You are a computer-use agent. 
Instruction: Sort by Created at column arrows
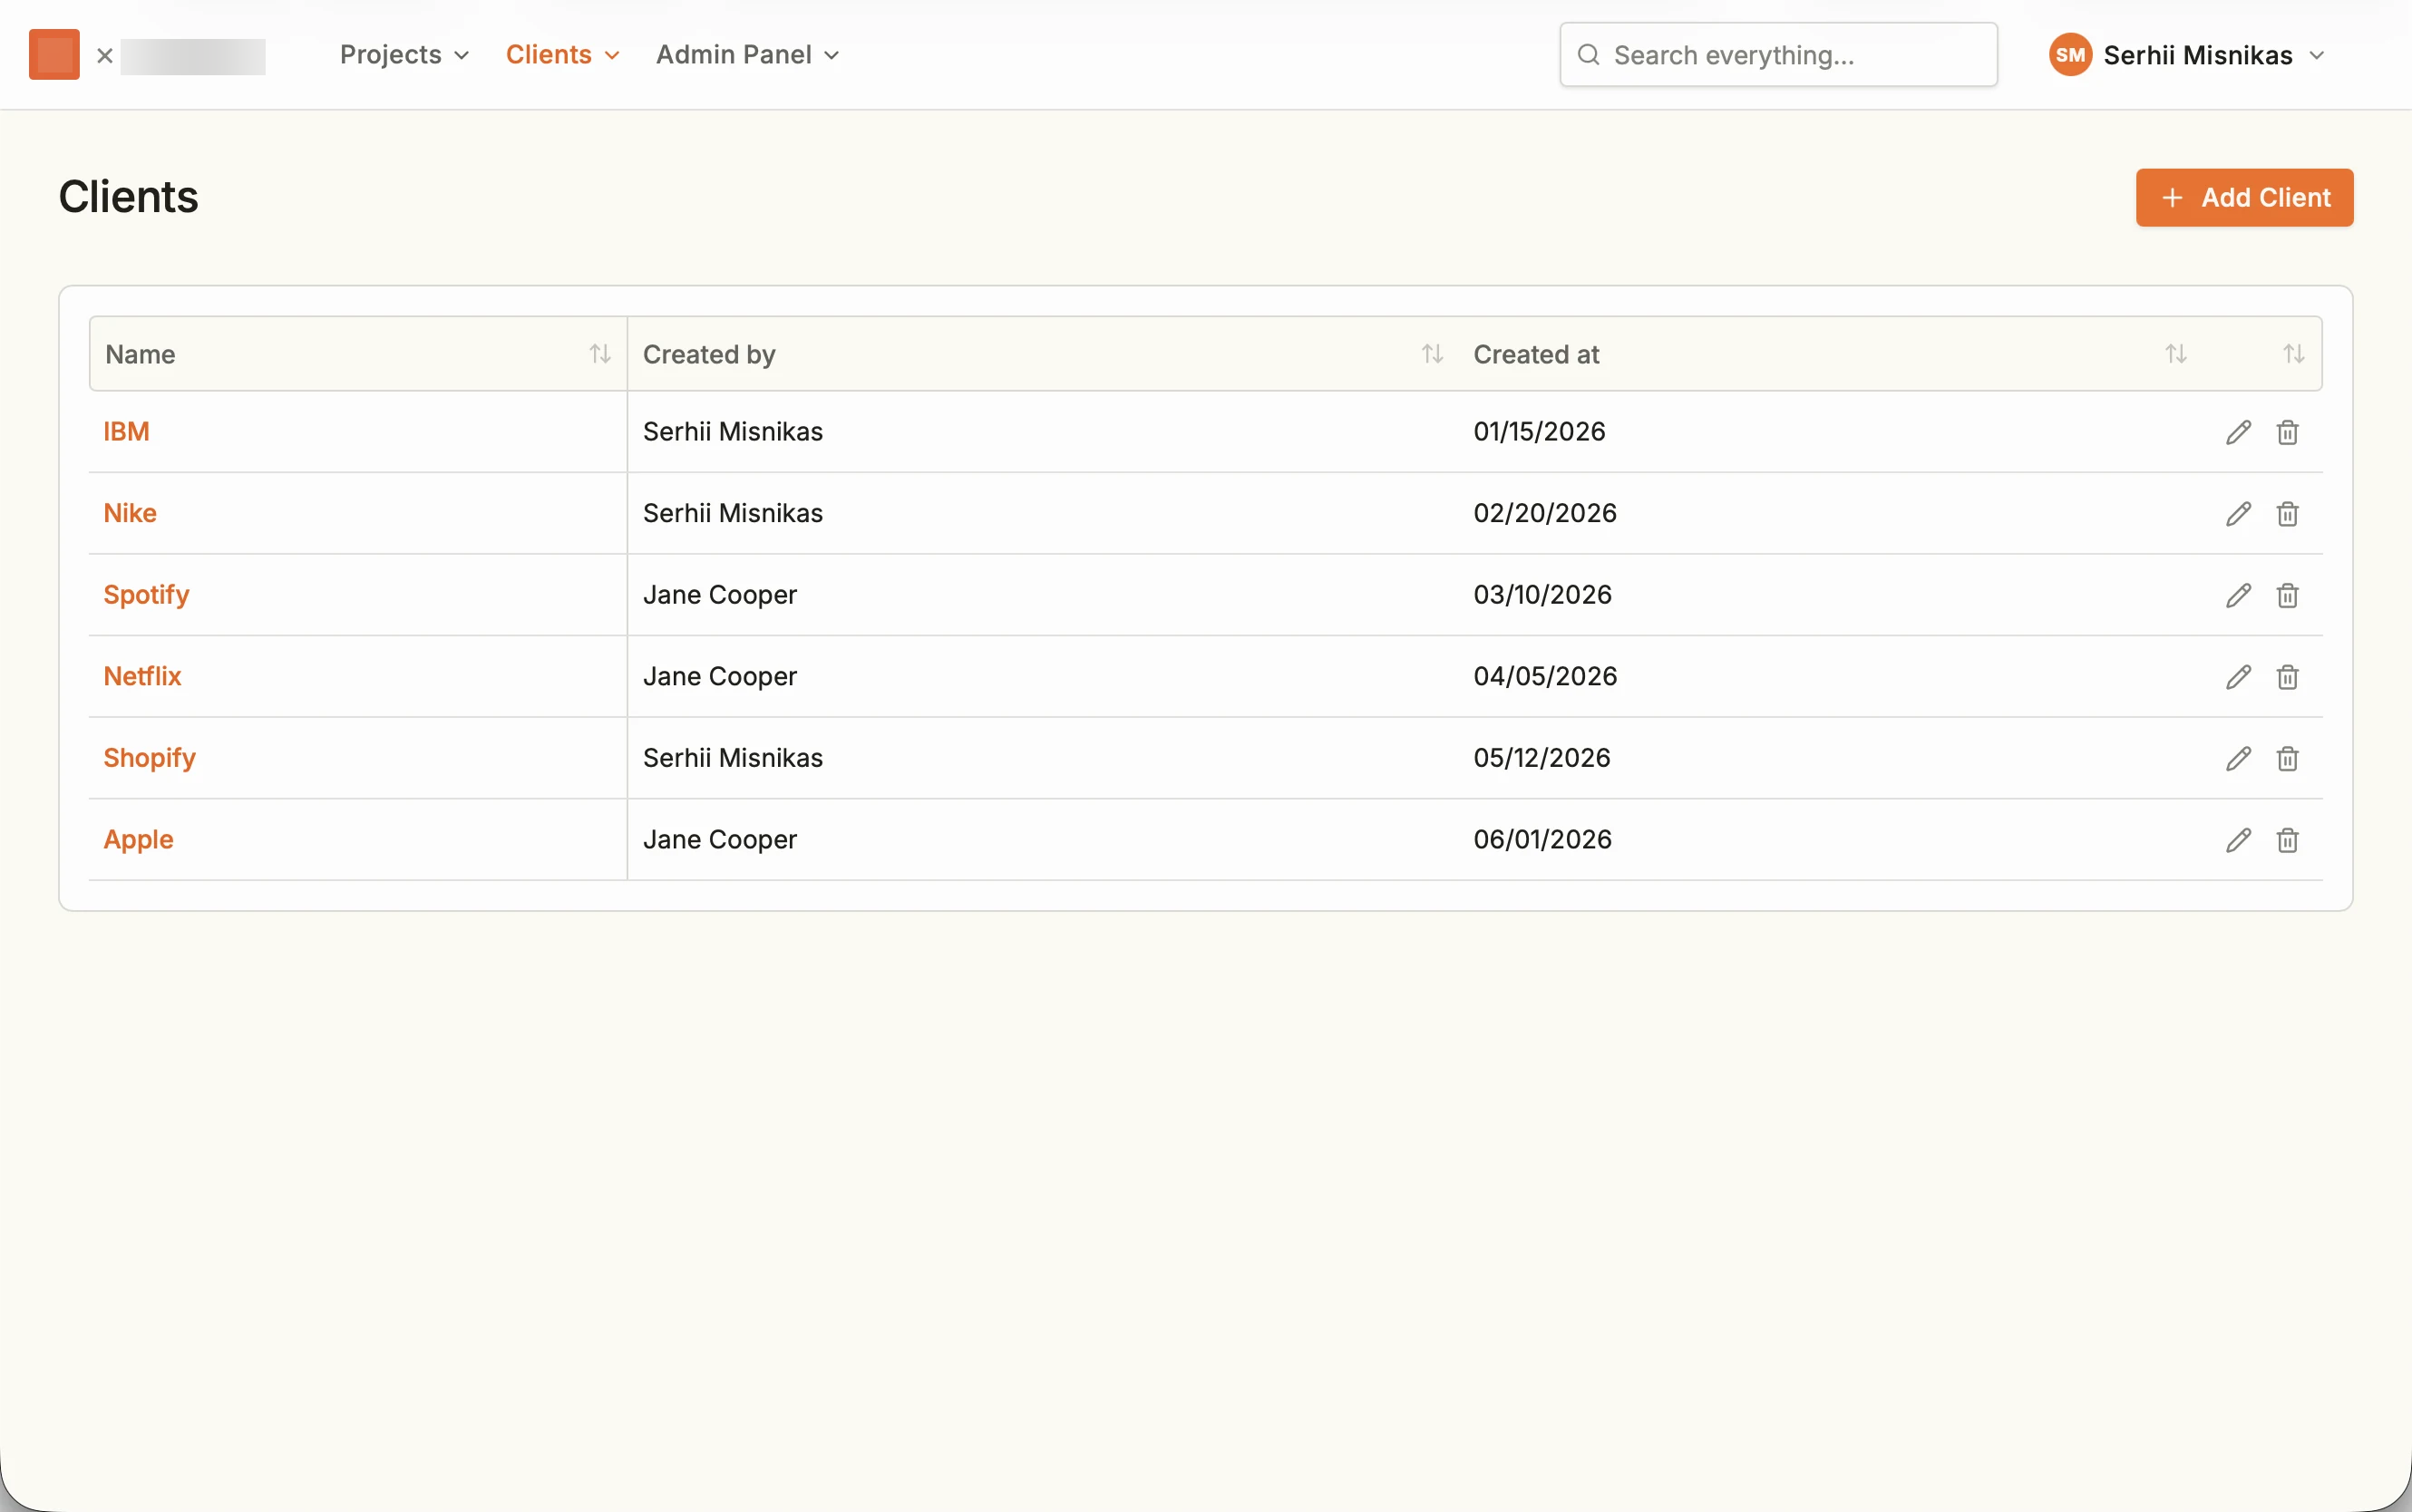pos(2176,354)
